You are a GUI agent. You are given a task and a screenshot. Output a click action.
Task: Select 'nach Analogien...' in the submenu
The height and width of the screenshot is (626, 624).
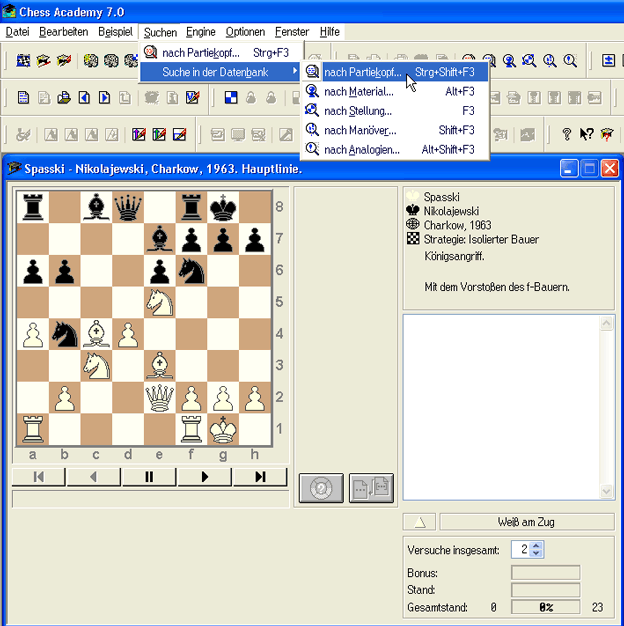click(x=395, y=150)
